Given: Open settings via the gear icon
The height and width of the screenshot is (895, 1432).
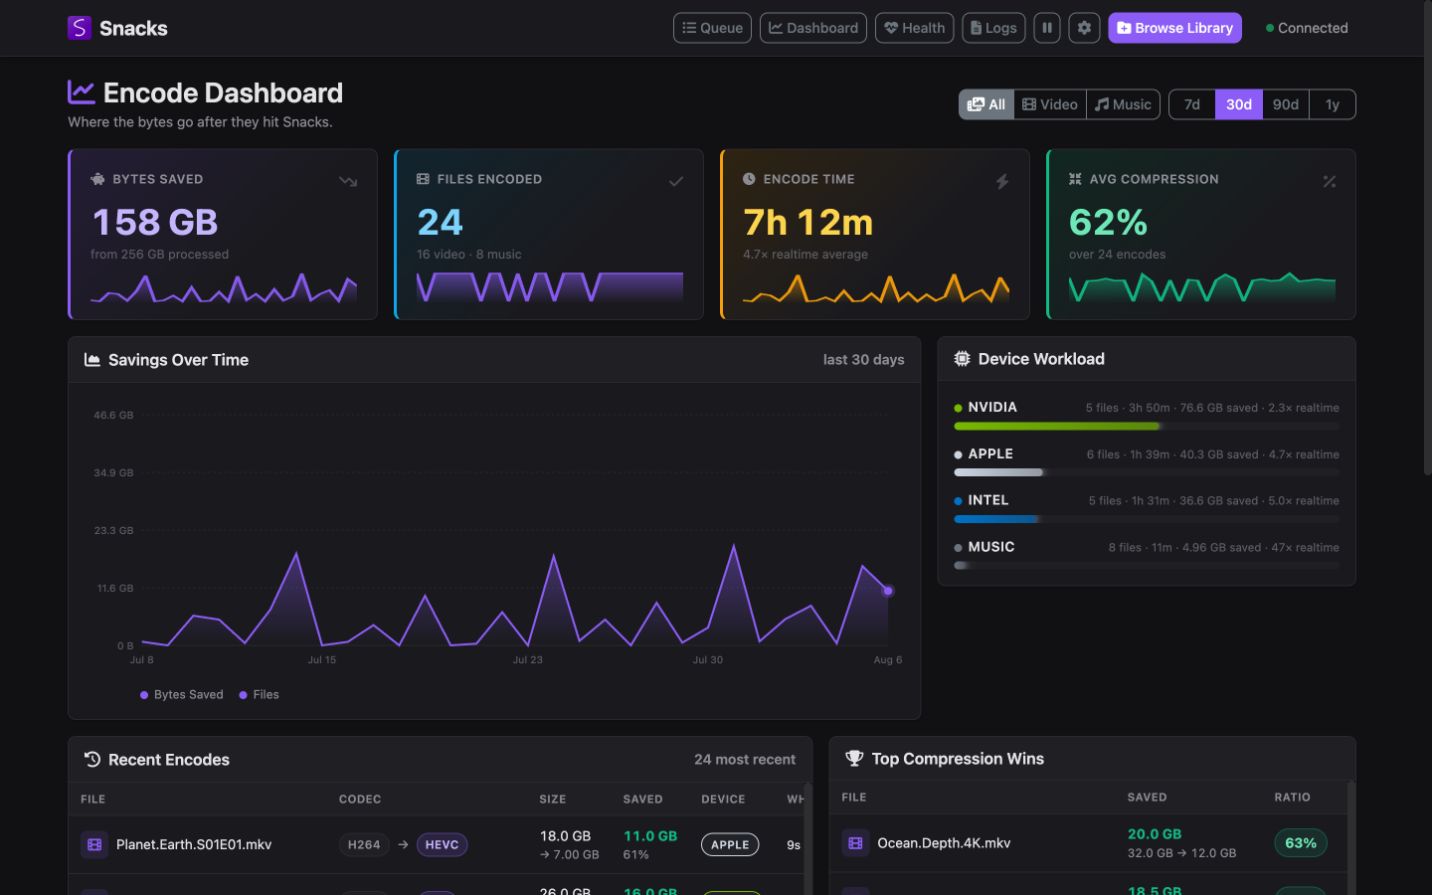Looking at the screenshot, I should pyautogui.click(x=1084, y=28).
